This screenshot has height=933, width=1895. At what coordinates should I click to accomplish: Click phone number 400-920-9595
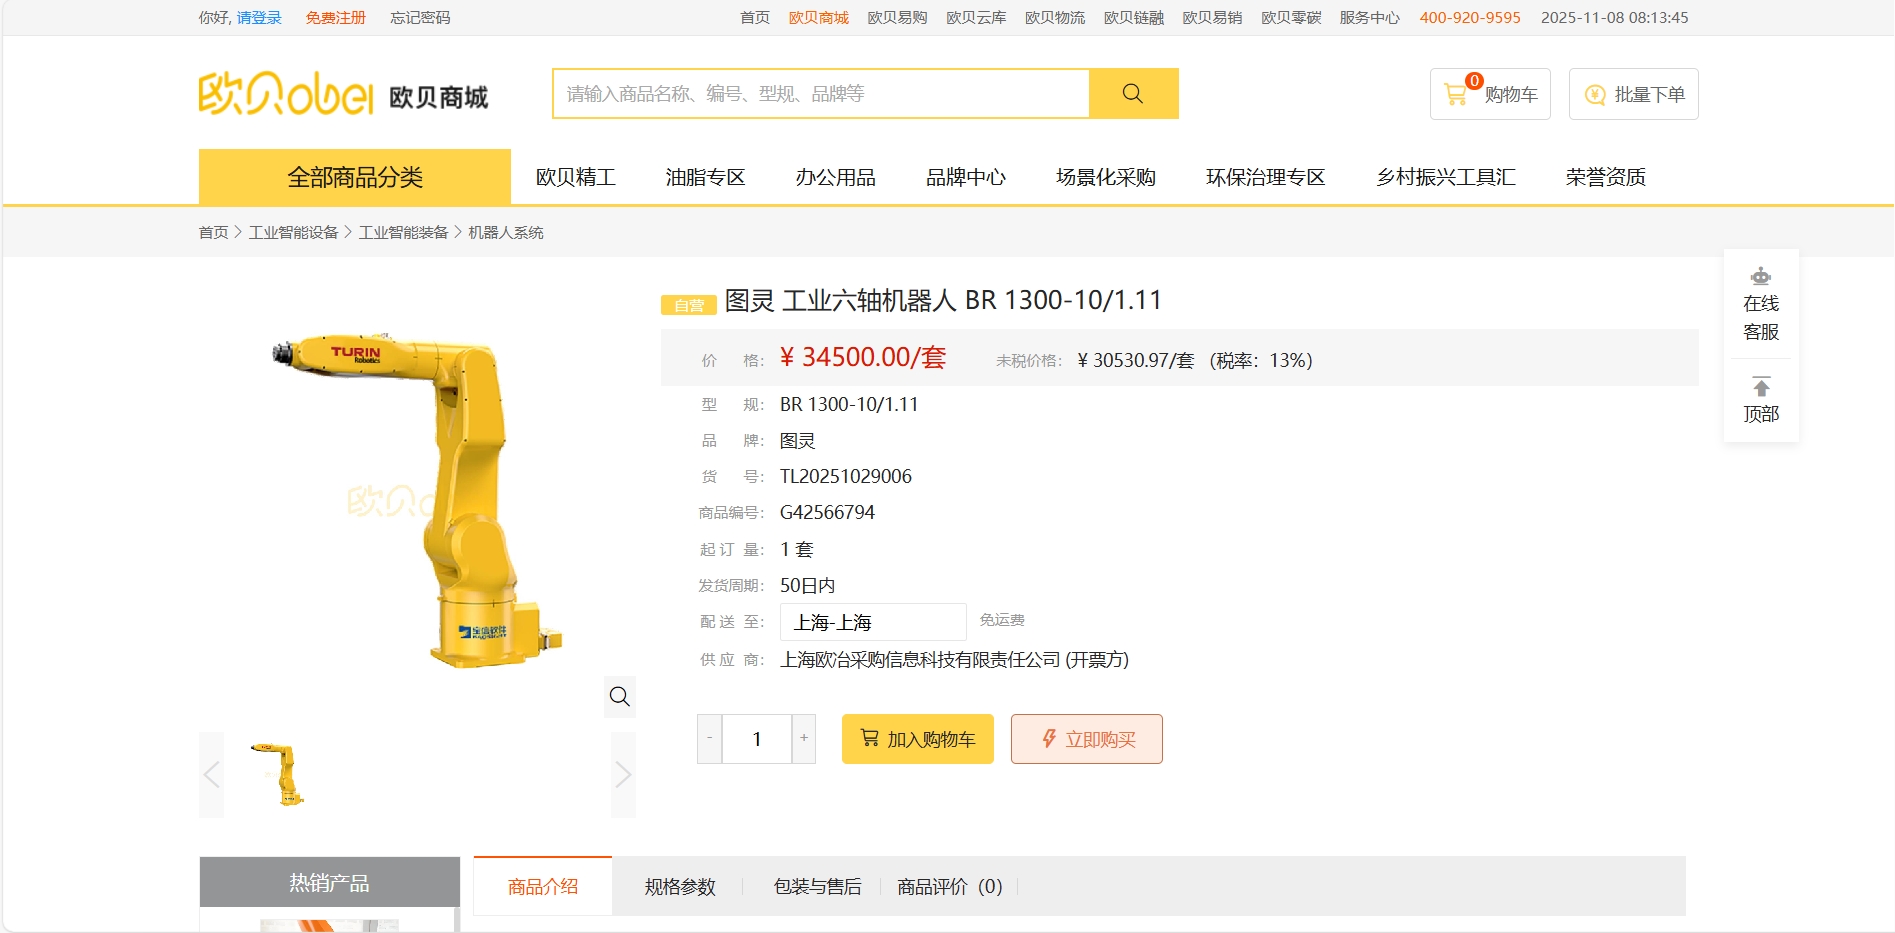point(1470,18)
